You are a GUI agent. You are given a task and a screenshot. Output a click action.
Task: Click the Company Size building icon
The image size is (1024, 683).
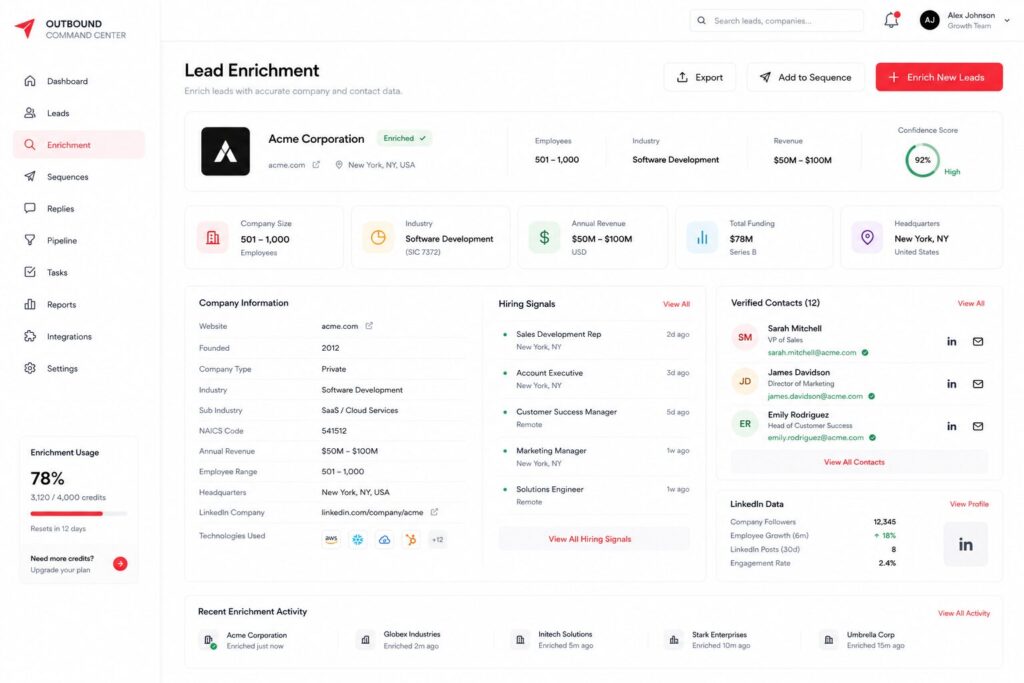(x=213, y=238)
